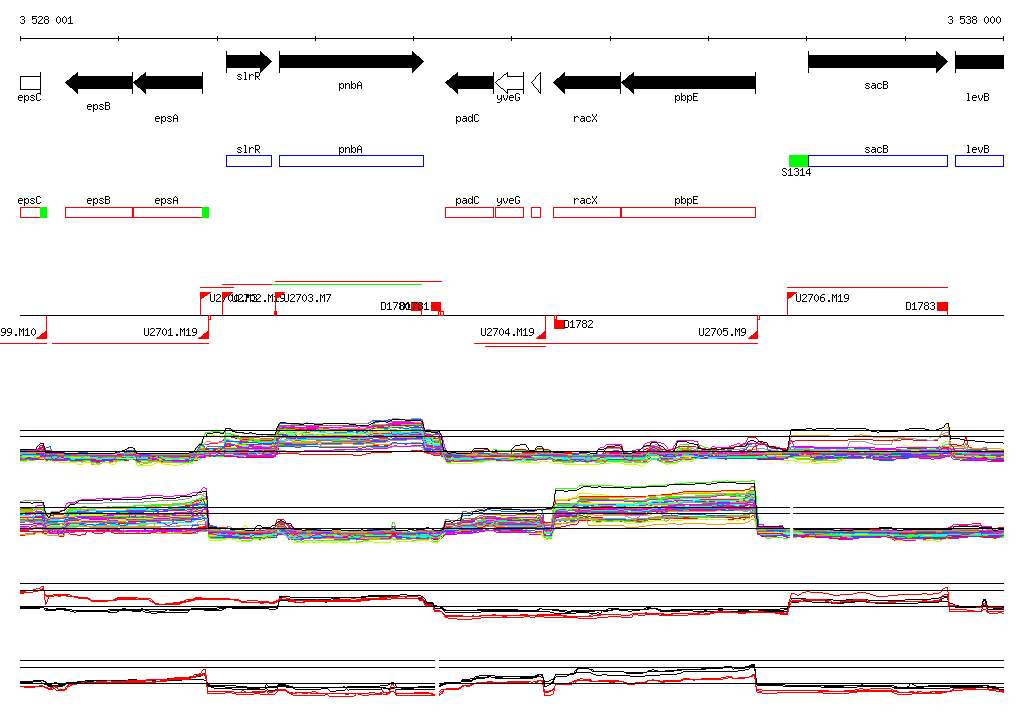Select the black racX gene arrow

coord(586,83)
